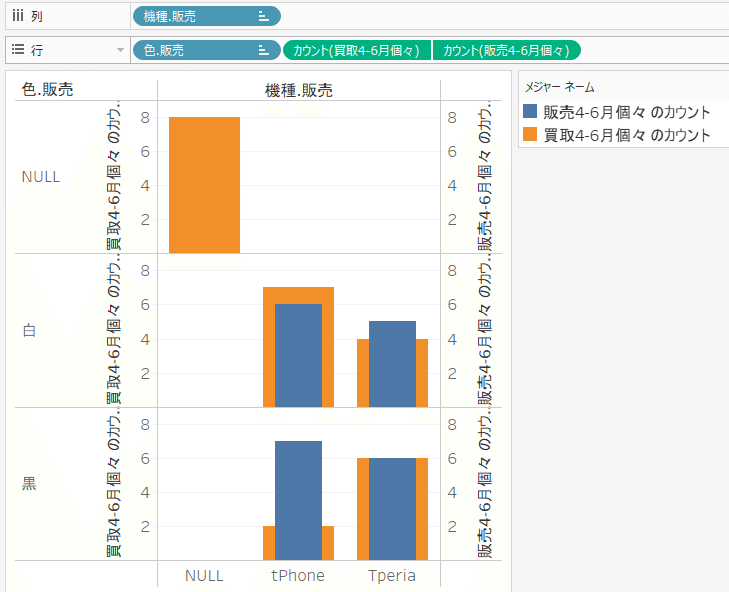
Task: Click the 色.販売 row header
Action: pyautogui.click(x=47, y=89)
